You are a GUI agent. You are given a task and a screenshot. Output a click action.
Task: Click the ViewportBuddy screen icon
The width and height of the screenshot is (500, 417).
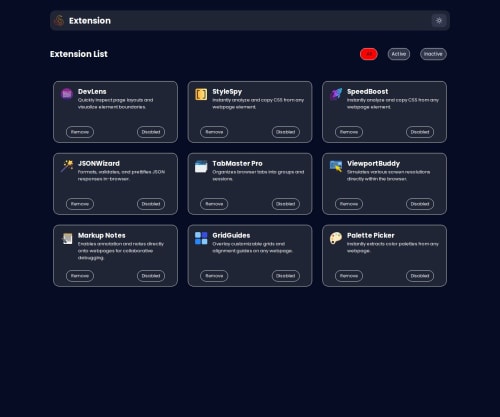[336, 166]
